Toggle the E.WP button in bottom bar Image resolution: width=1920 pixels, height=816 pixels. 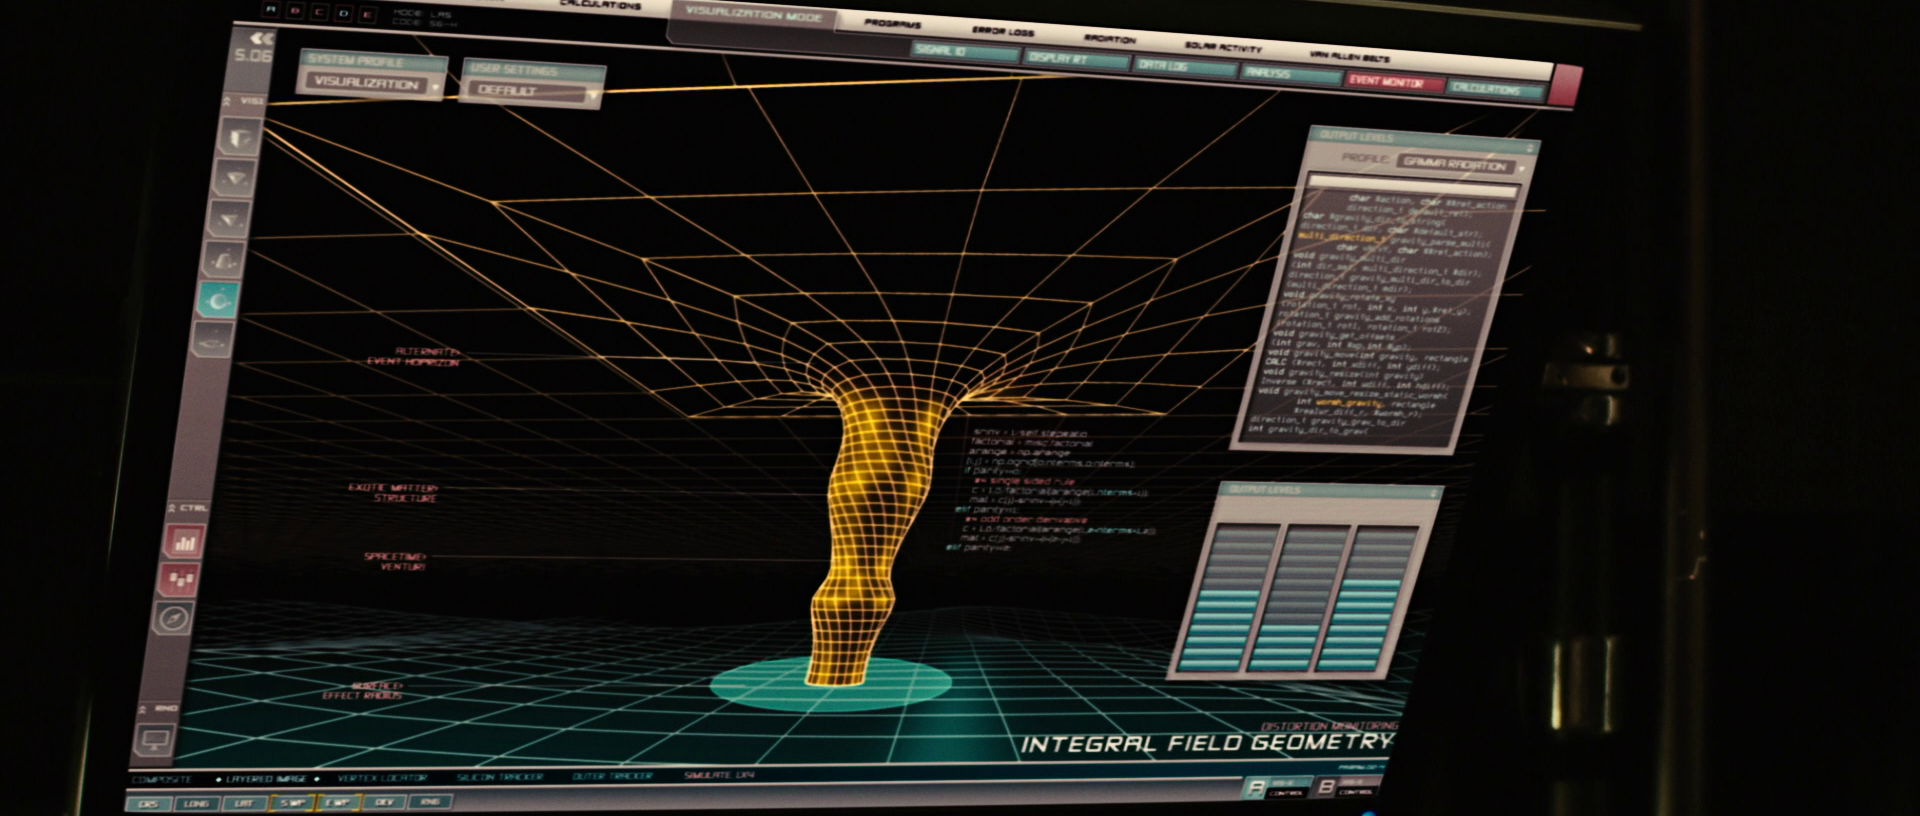(337, 802)
